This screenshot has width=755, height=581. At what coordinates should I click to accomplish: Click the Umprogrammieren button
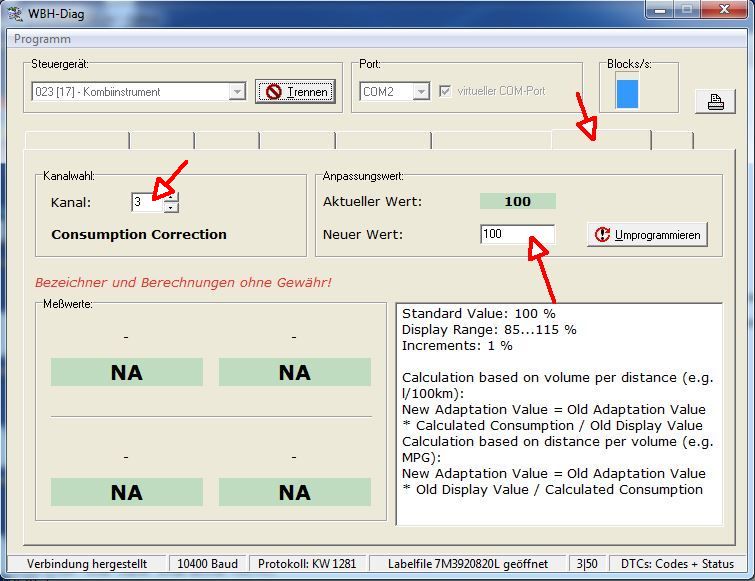coord(647,234)
